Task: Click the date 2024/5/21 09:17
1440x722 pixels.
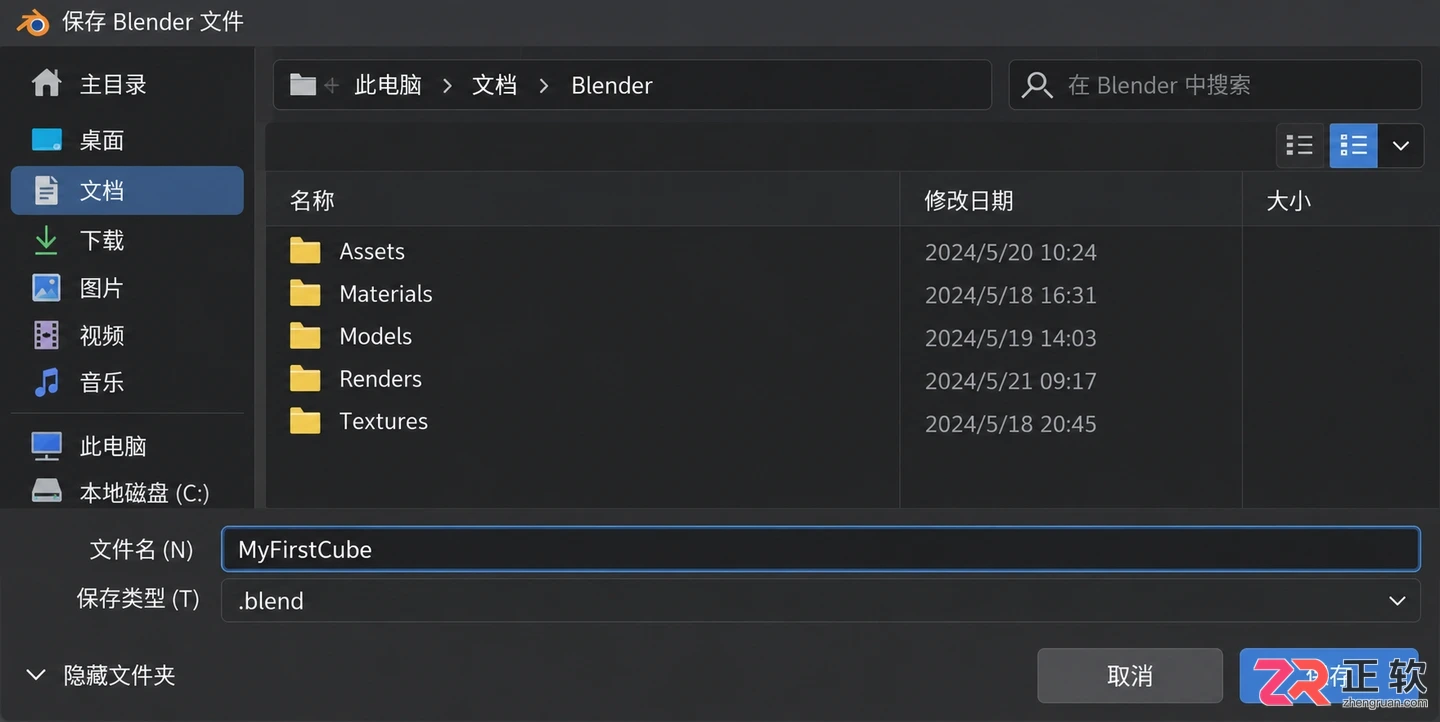Action: tap(1011, 381)
